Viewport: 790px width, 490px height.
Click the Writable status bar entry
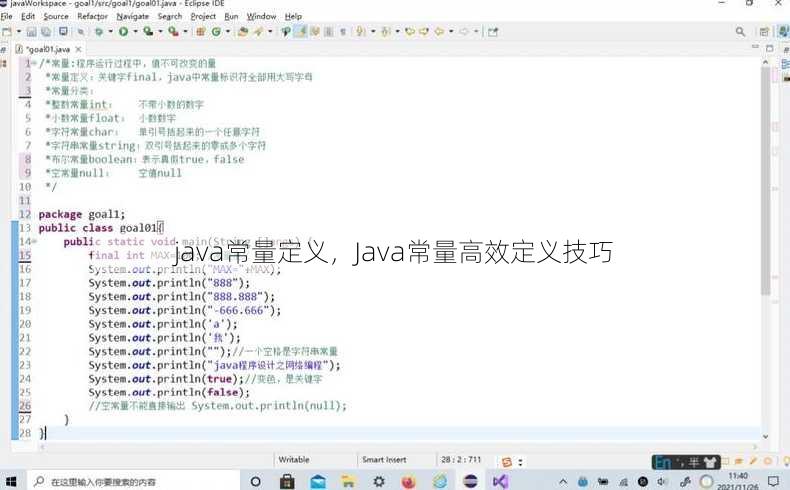click(294, 459)
